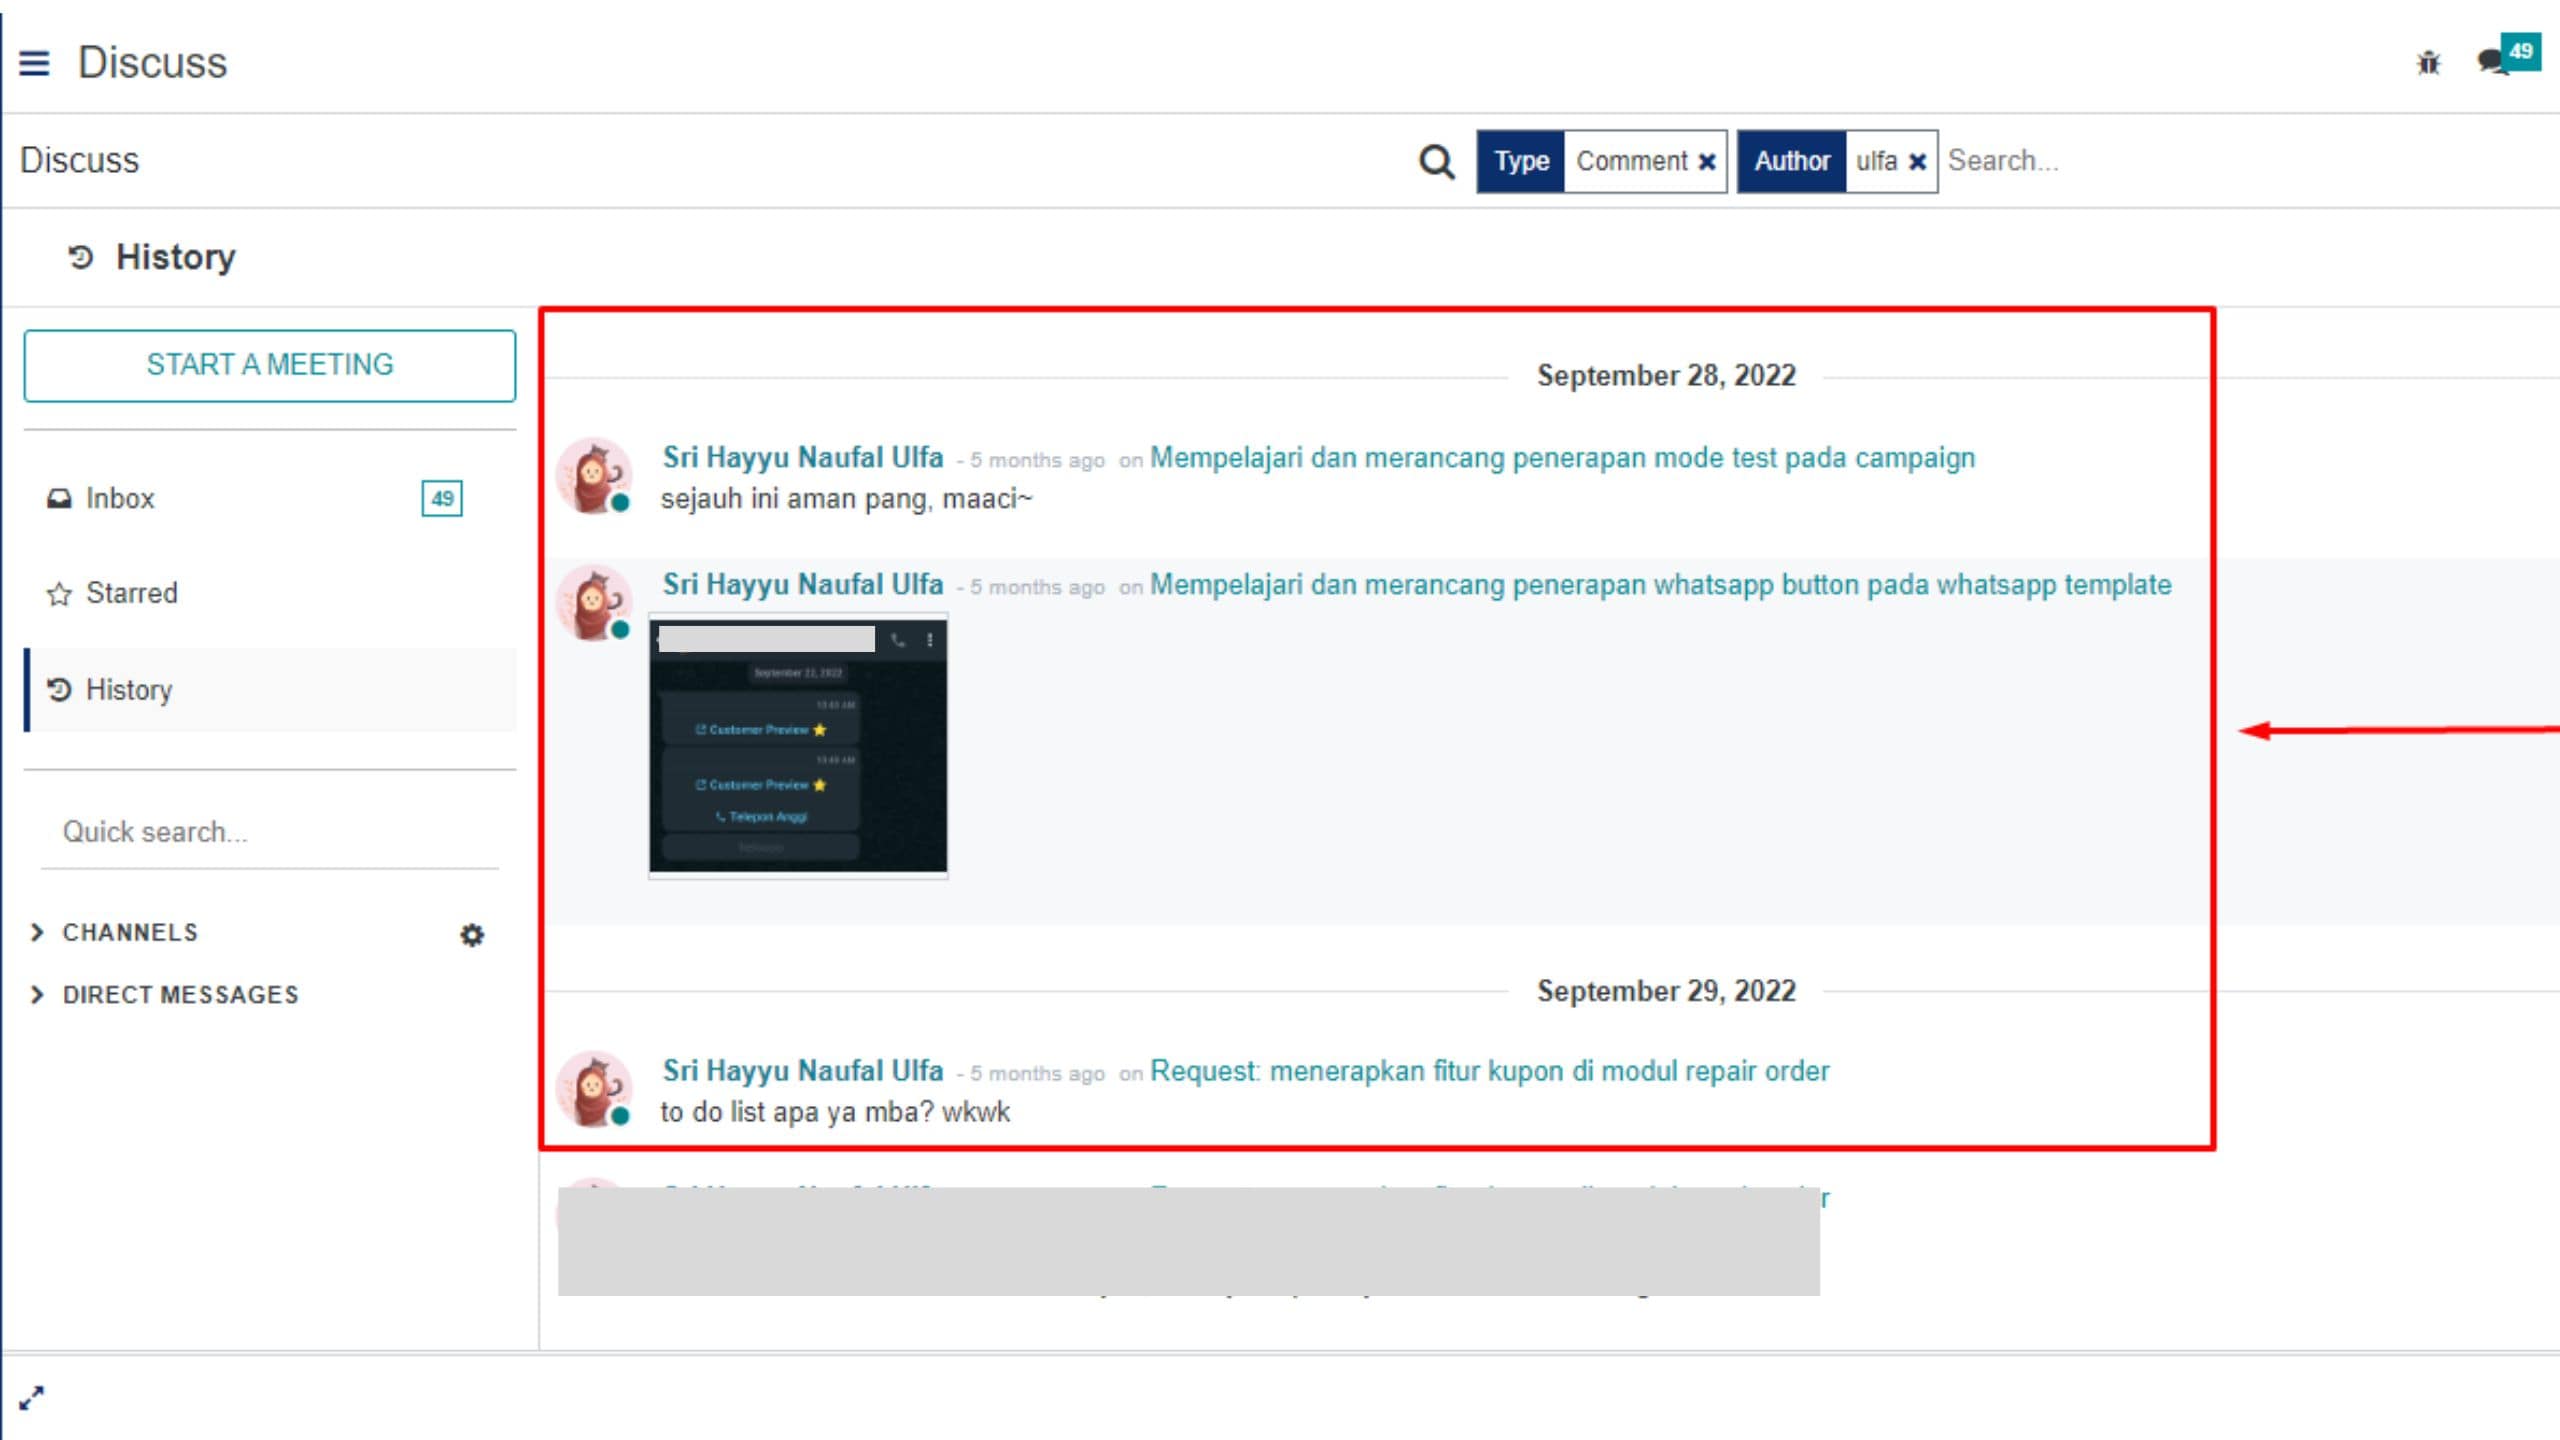
Task: Open link about whatsapp button pada whatsapp template
Action: click(x=1660, y=585)
